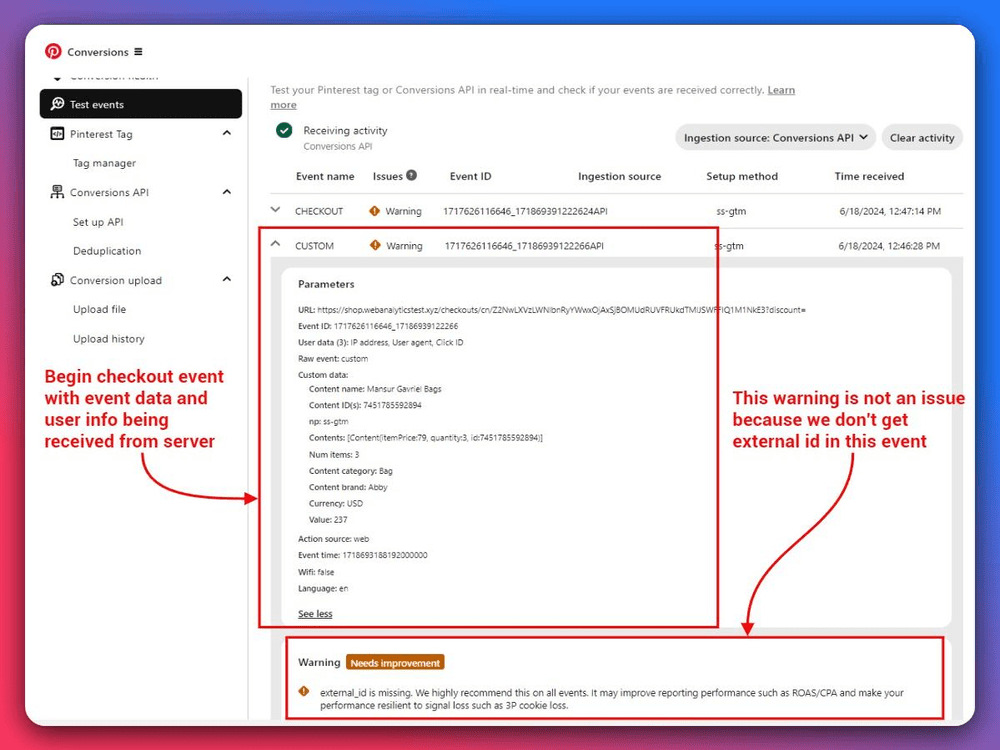Viewport: 1000px width, 750px height.
Task: Click the Pinterest logo icon
Action: (53, 52)
